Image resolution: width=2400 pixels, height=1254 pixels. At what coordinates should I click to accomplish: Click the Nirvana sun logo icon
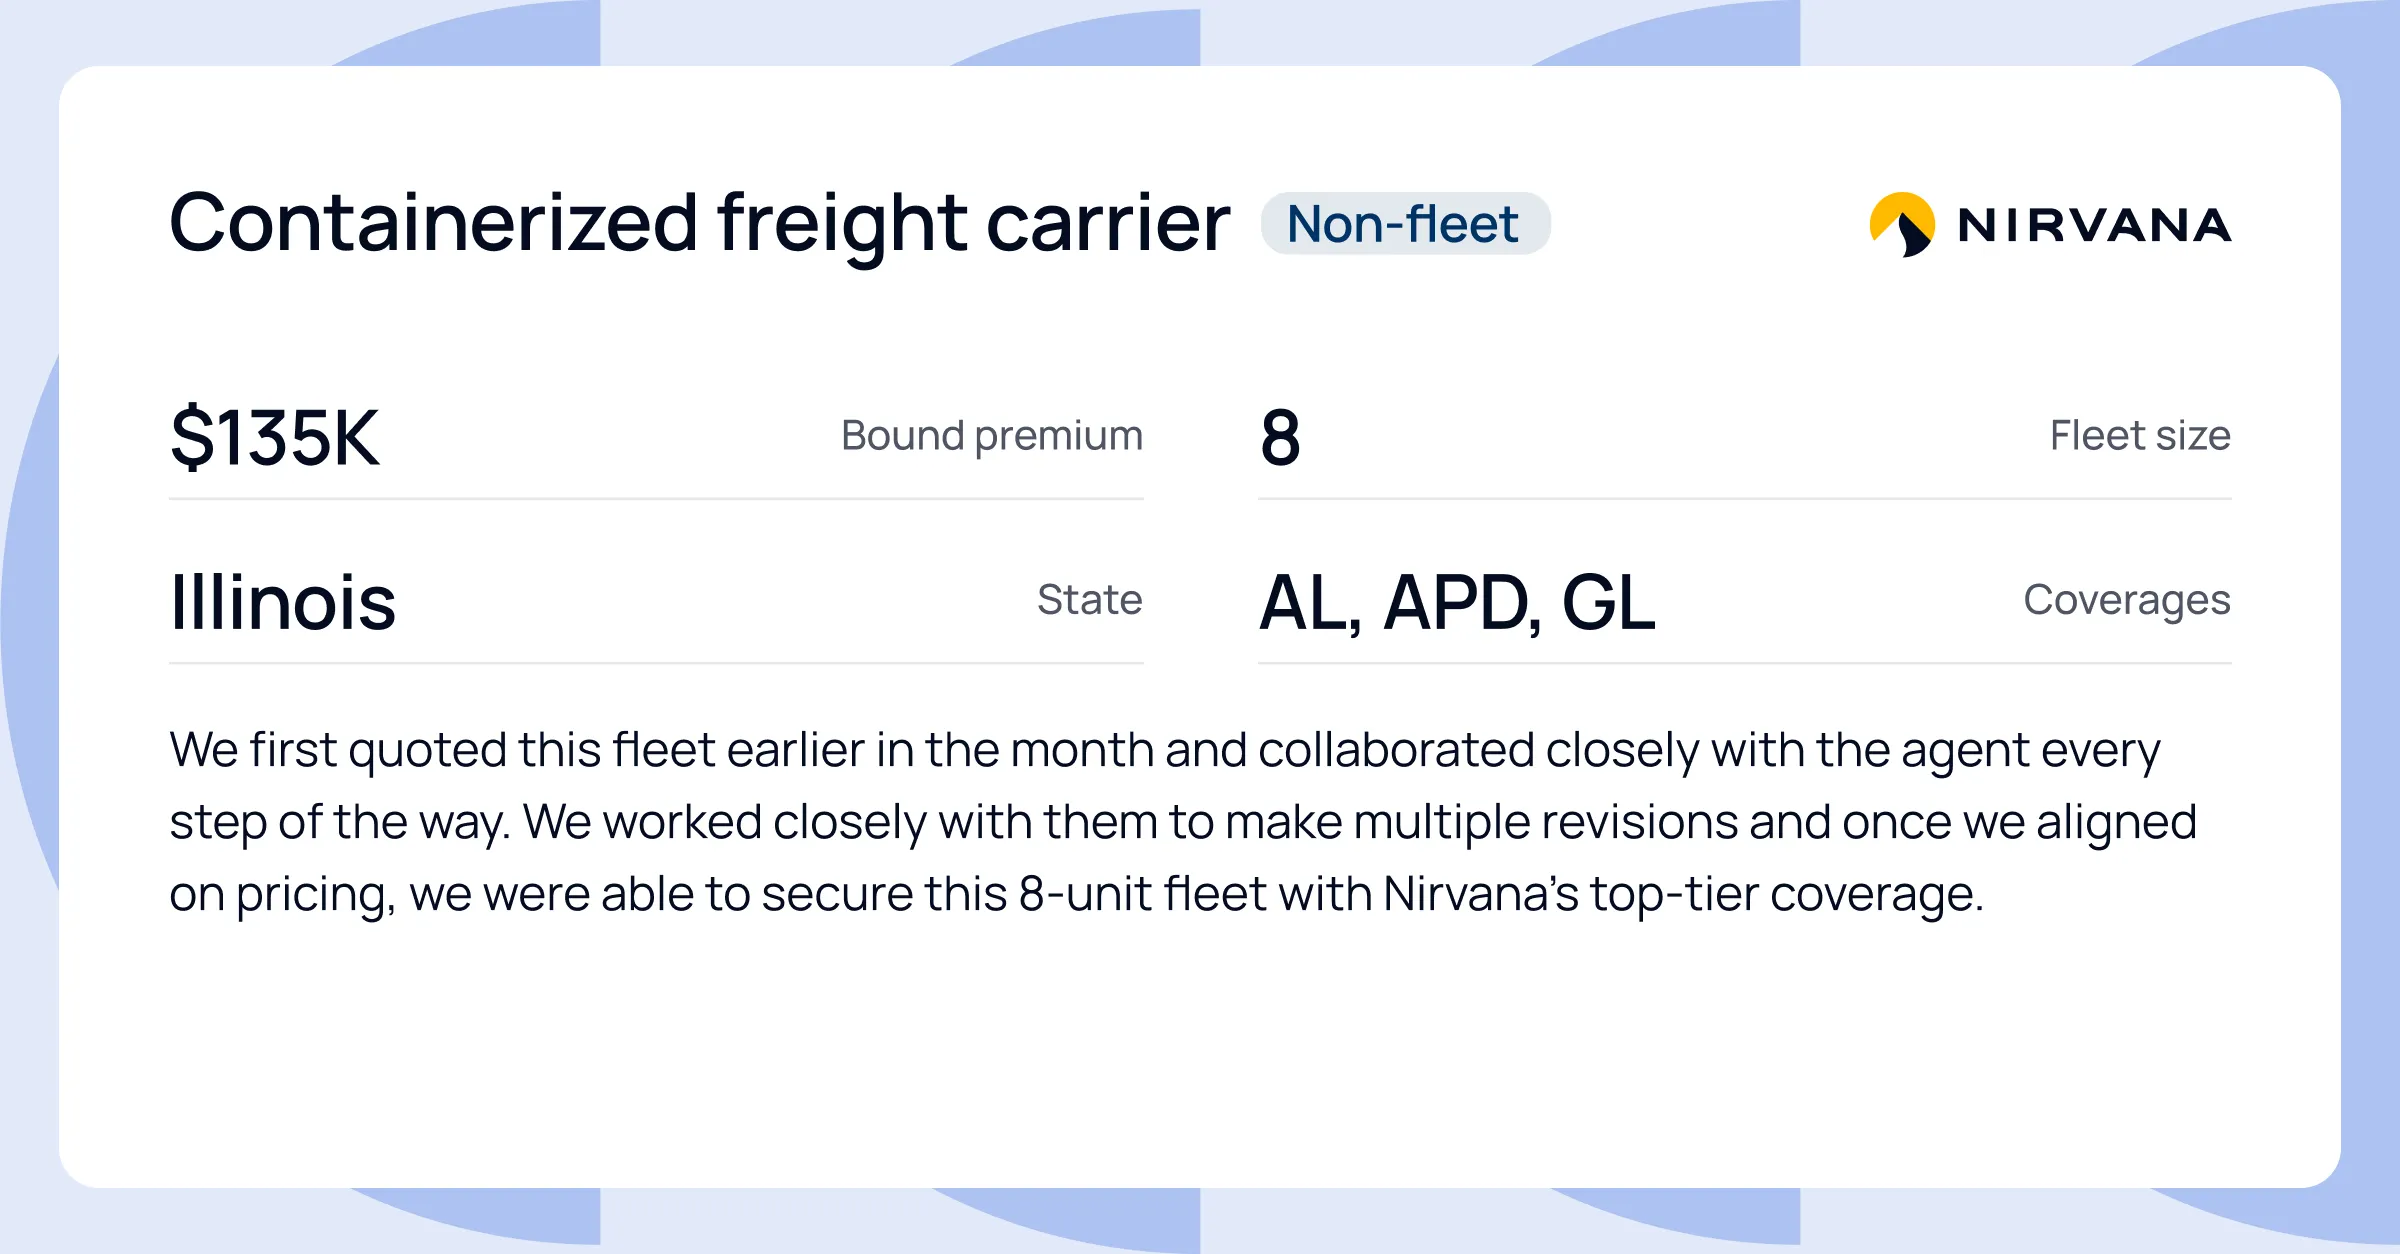[x=1902, y=224]
